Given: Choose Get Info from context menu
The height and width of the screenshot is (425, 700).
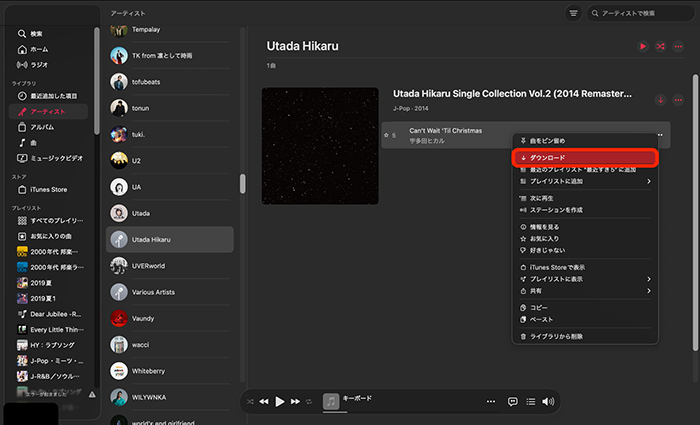Looking at the screenshot, I should point(585,227).
